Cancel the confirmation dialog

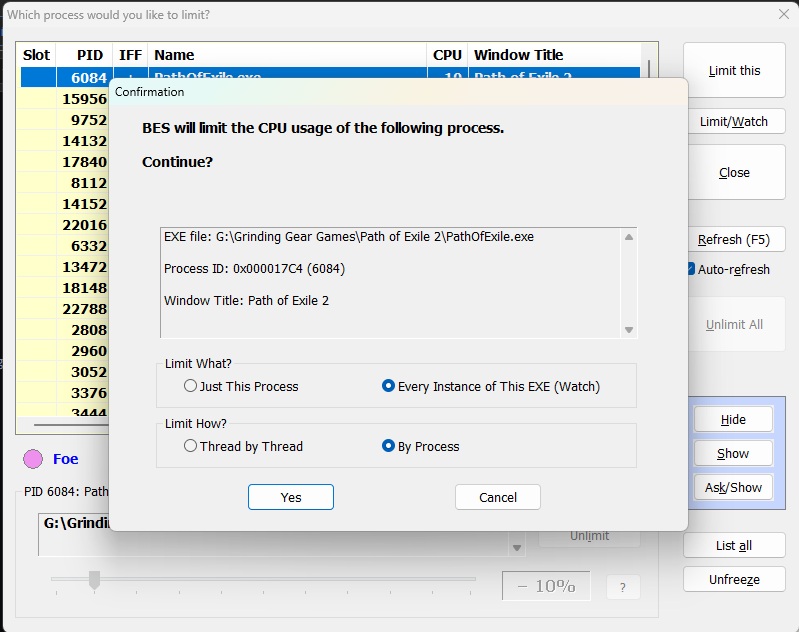[498, 497]
